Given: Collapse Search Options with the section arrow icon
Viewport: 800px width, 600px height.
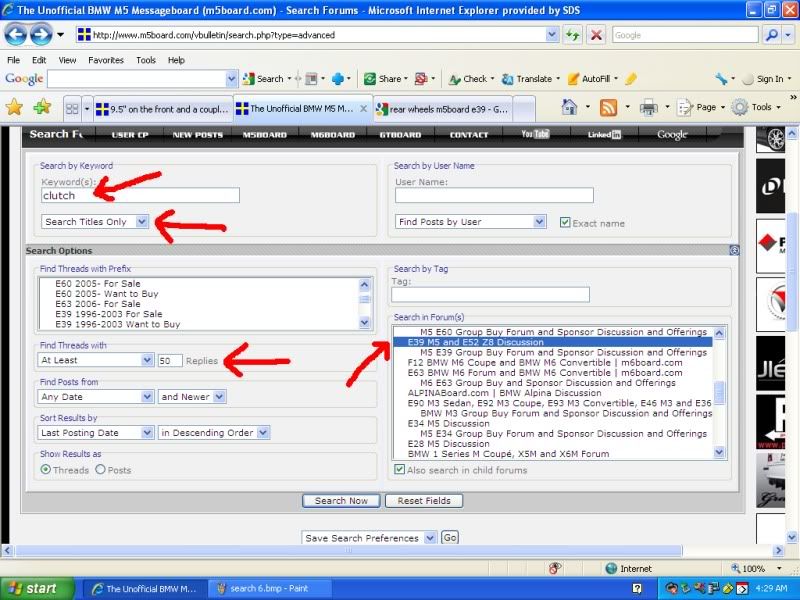Looking at the screenshot, I should pyautogui.click(x=734, y=250).
